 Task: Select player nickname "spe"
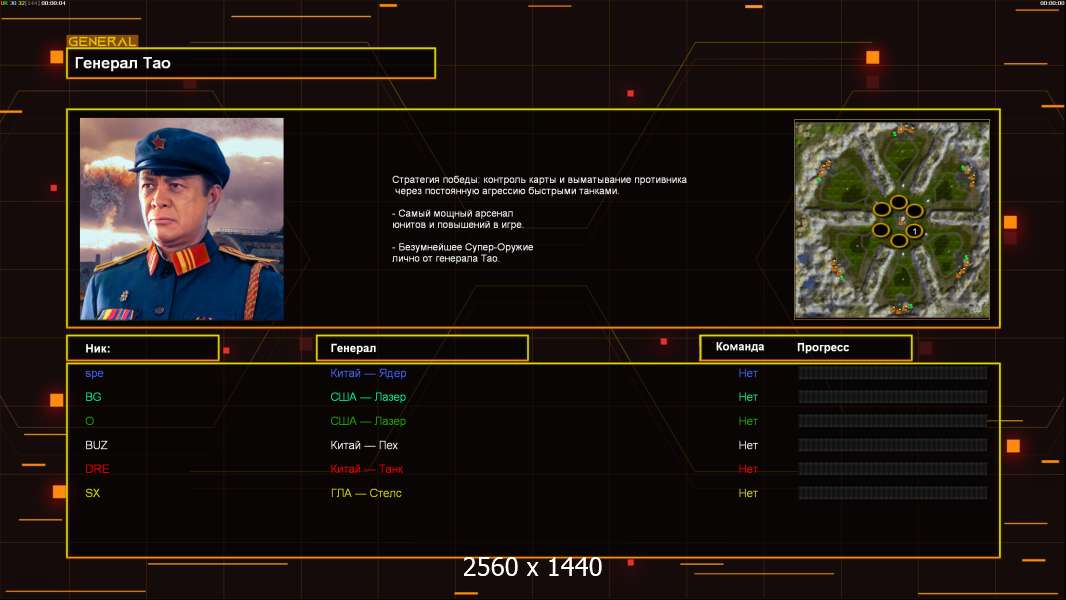pos(94,373)
